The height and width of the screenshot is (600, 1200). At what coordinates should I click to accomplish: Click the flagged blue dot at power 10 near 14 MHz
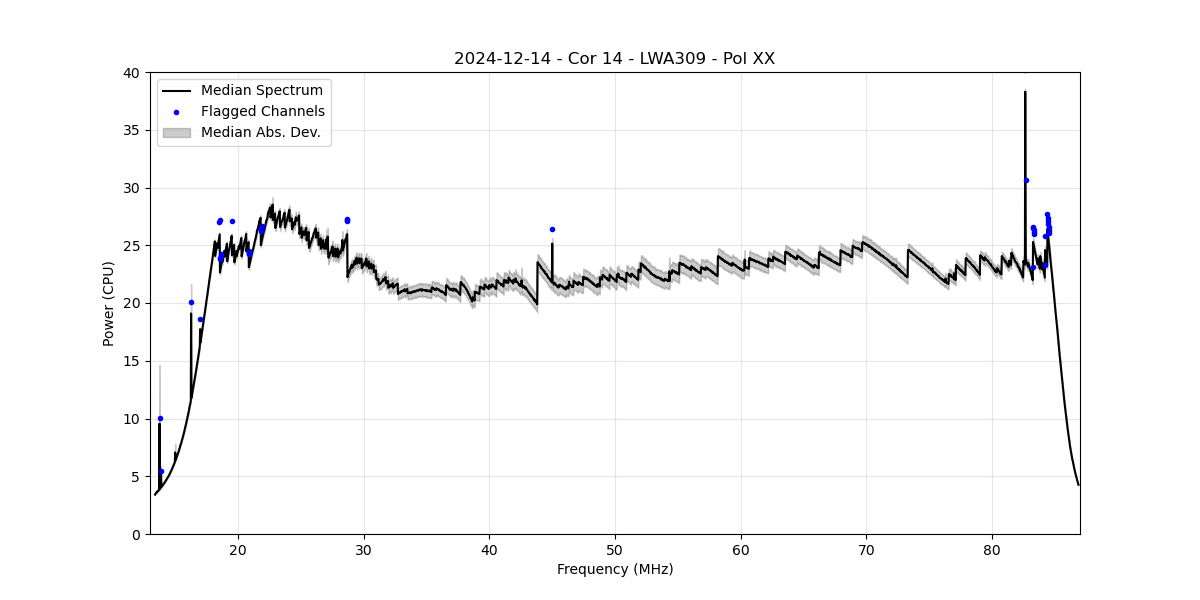(x=160, y=418)
